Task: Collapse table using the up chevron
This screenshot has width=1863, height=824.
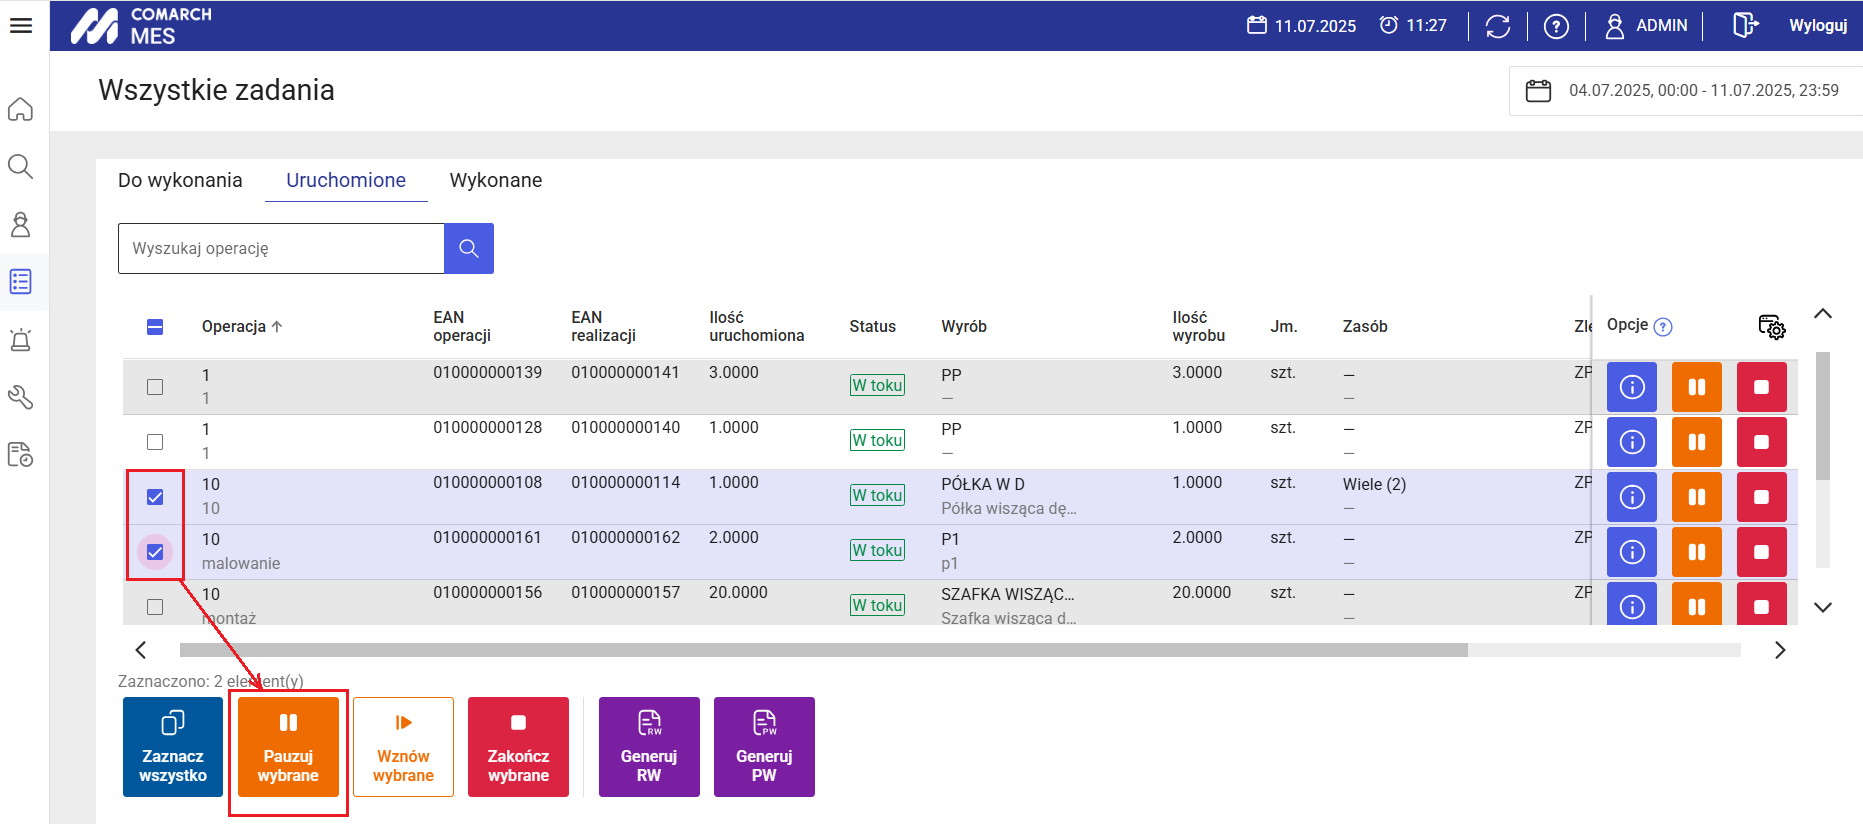Action: click(1822, 314)
